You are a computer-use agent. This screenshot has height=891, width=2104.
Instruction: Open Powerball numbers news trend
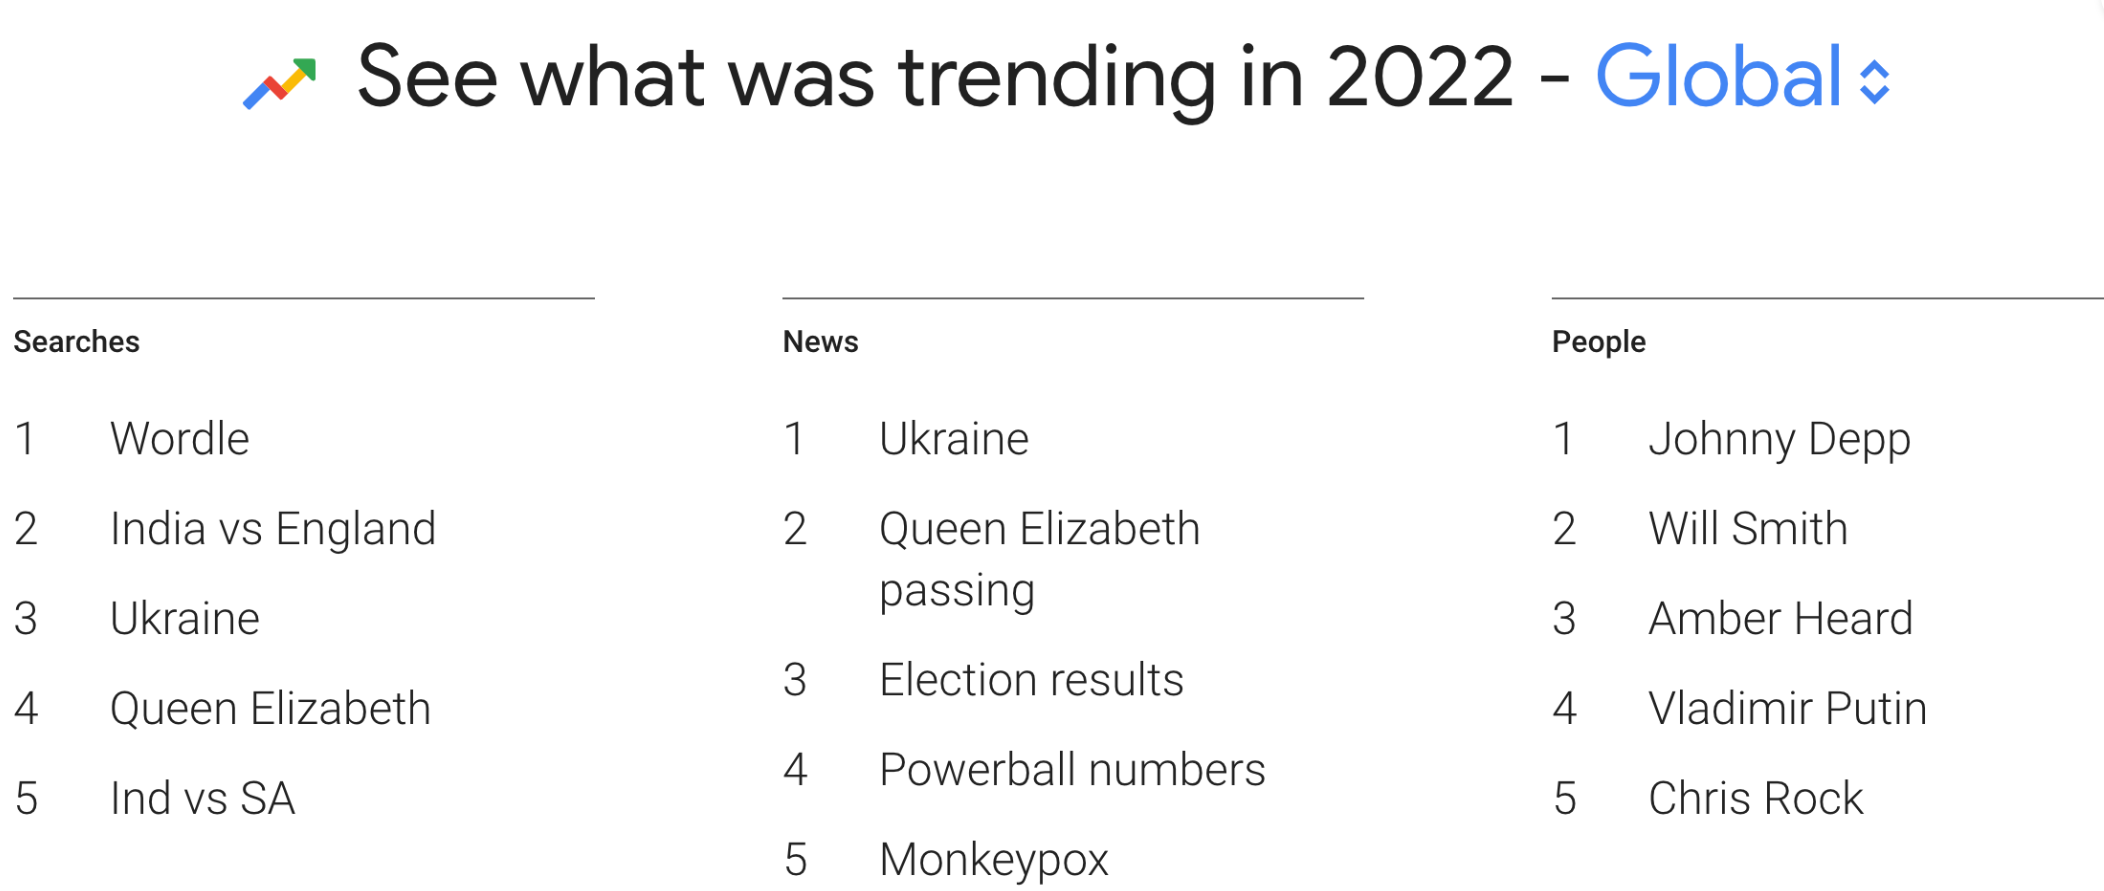pos(1072,770)
